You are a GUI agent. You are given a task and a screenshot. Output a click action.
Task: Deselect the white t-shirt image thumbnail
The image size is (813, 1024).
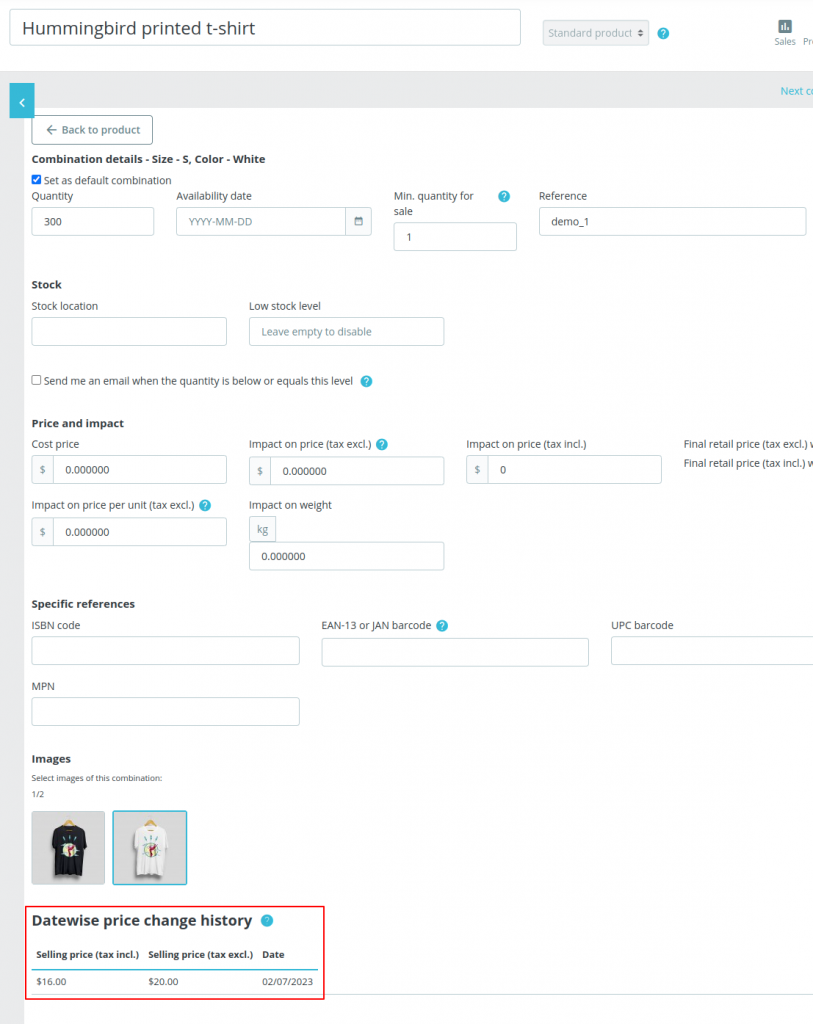tap(150, 848)
